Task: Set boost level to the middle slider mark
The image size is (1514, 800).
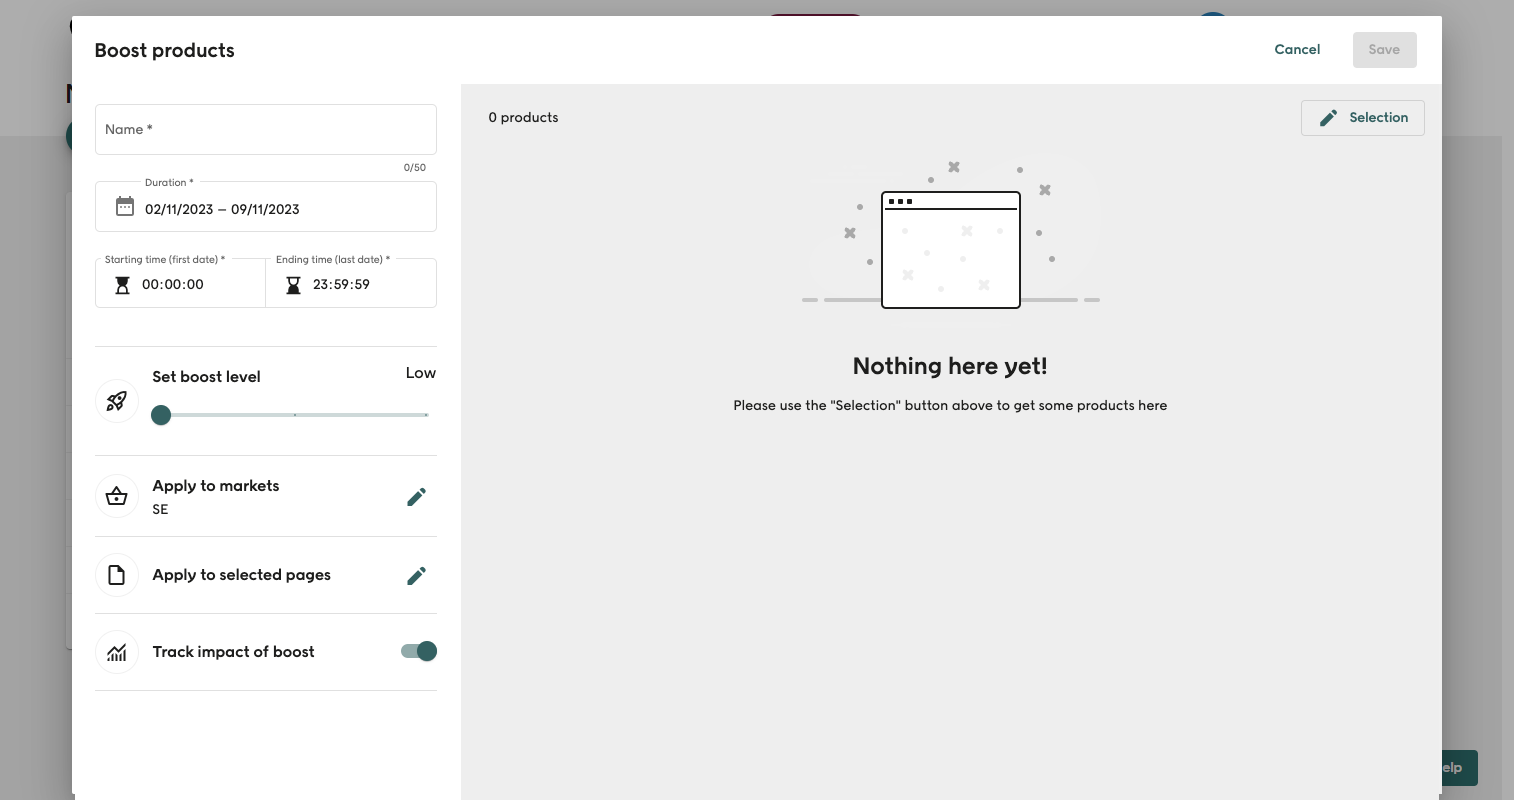Action: coord(294,415)
